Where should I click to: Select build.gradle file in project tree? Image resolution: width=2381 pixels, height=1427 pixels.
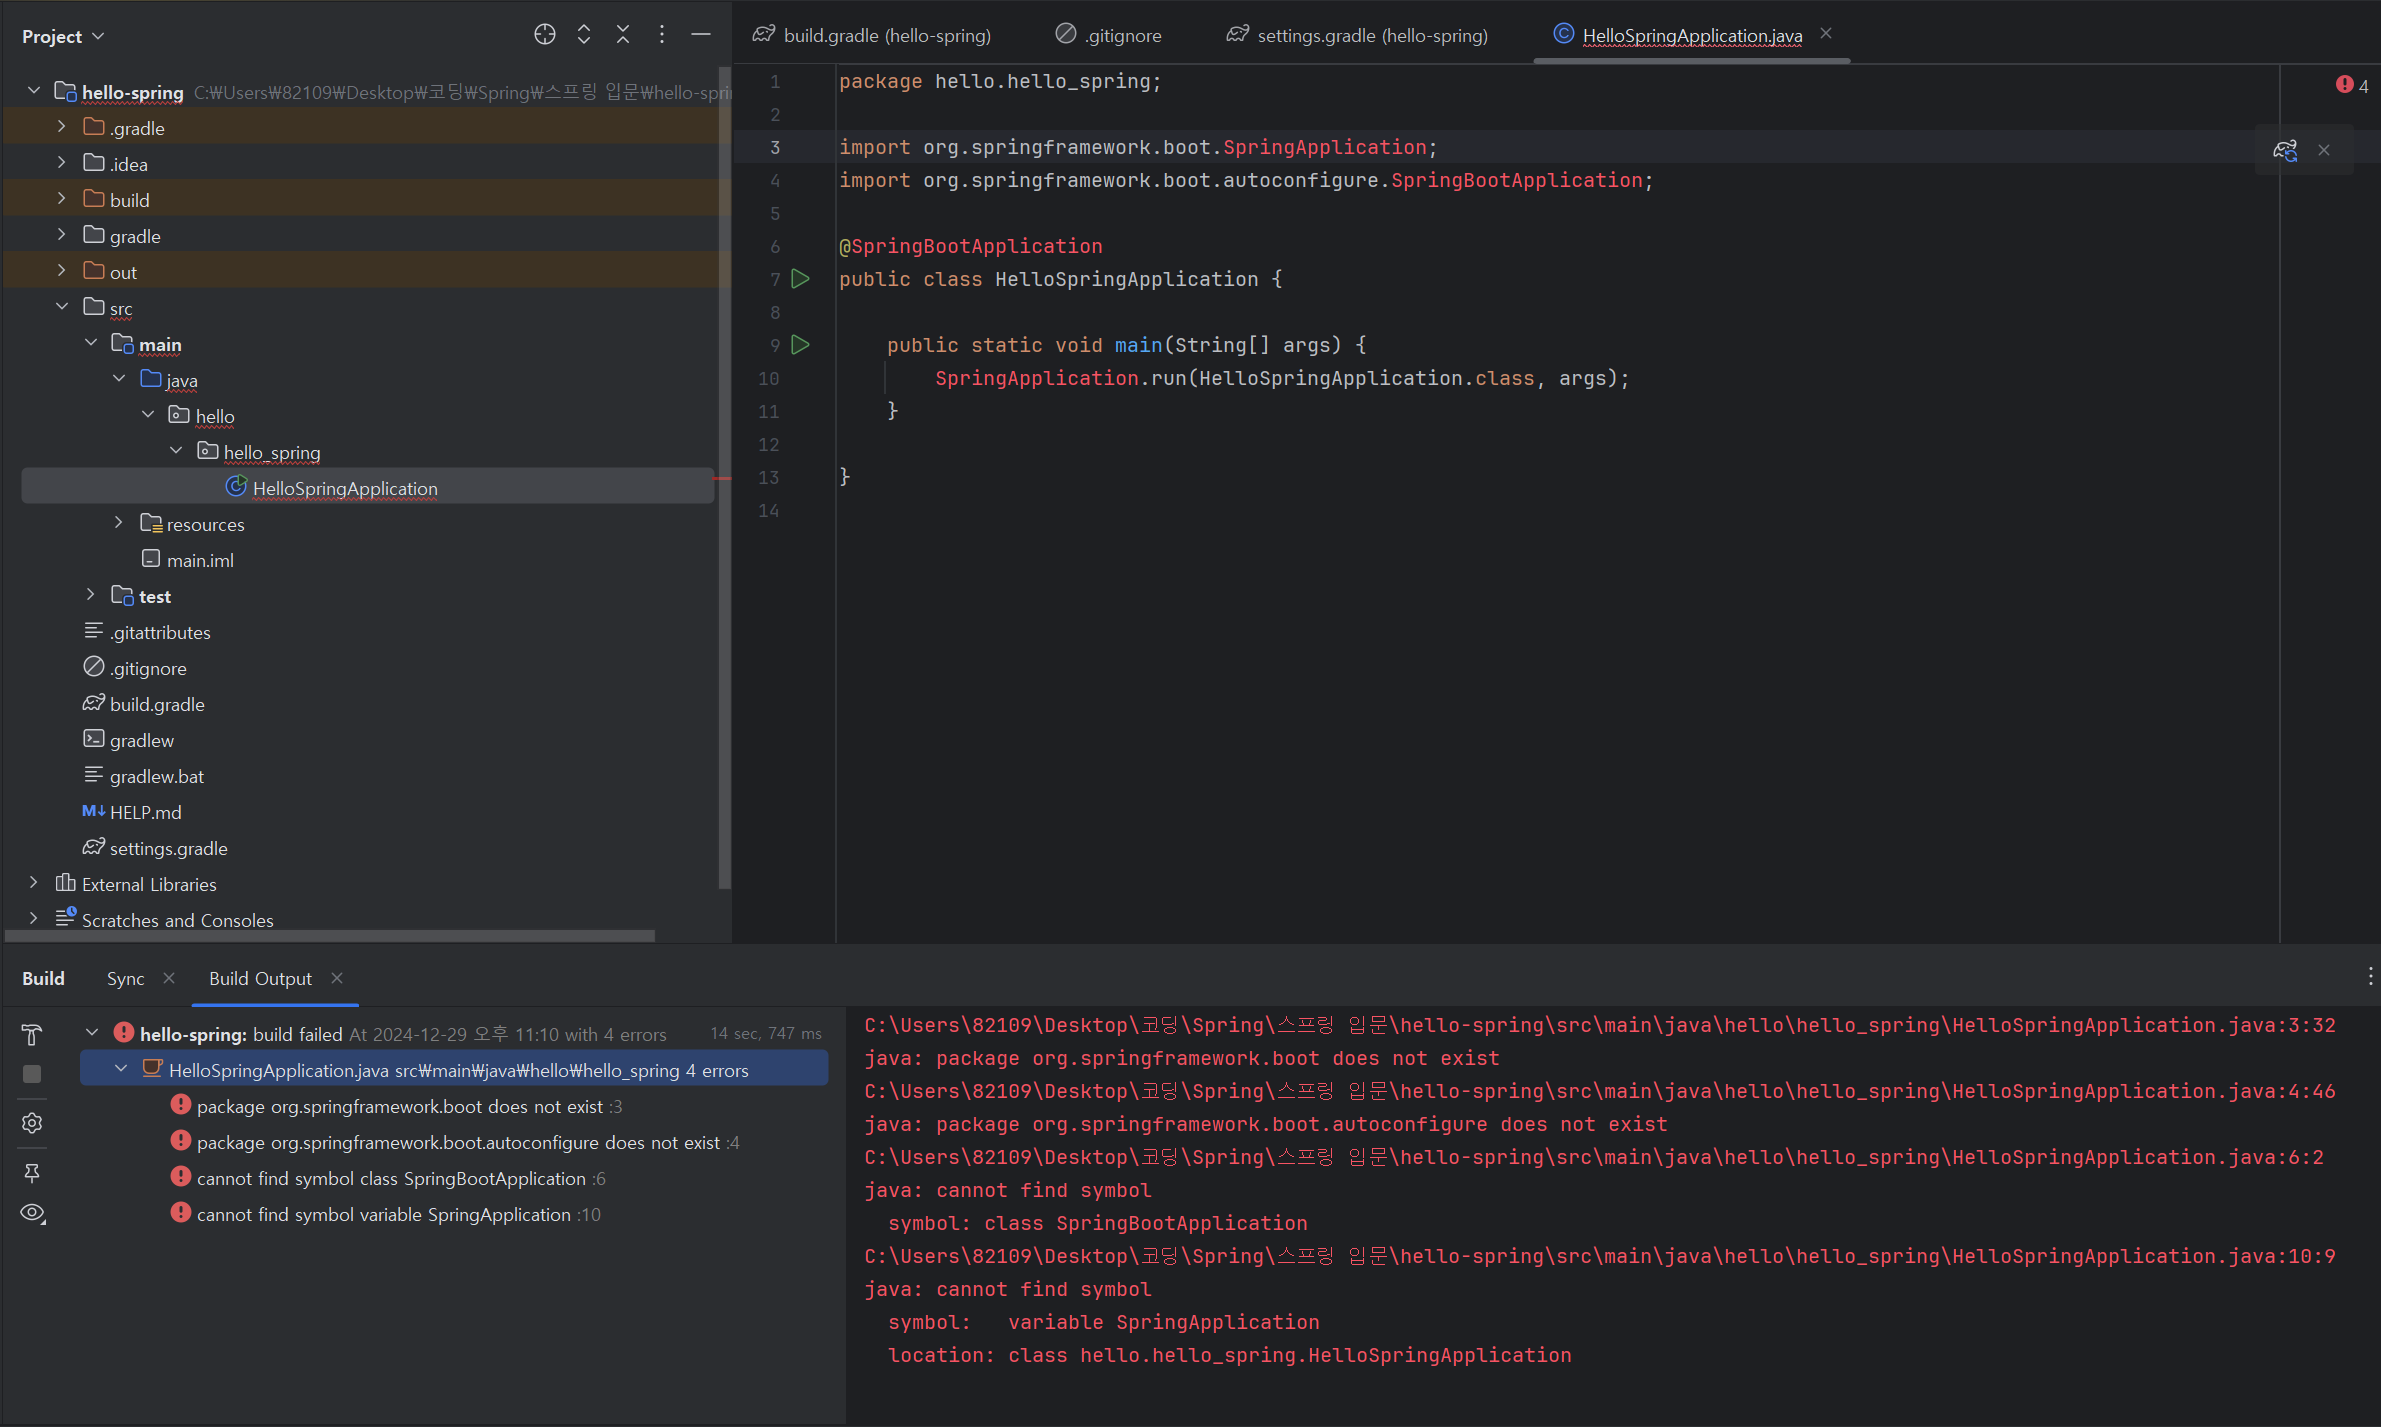pyautogui.click(x=157, y=704)
